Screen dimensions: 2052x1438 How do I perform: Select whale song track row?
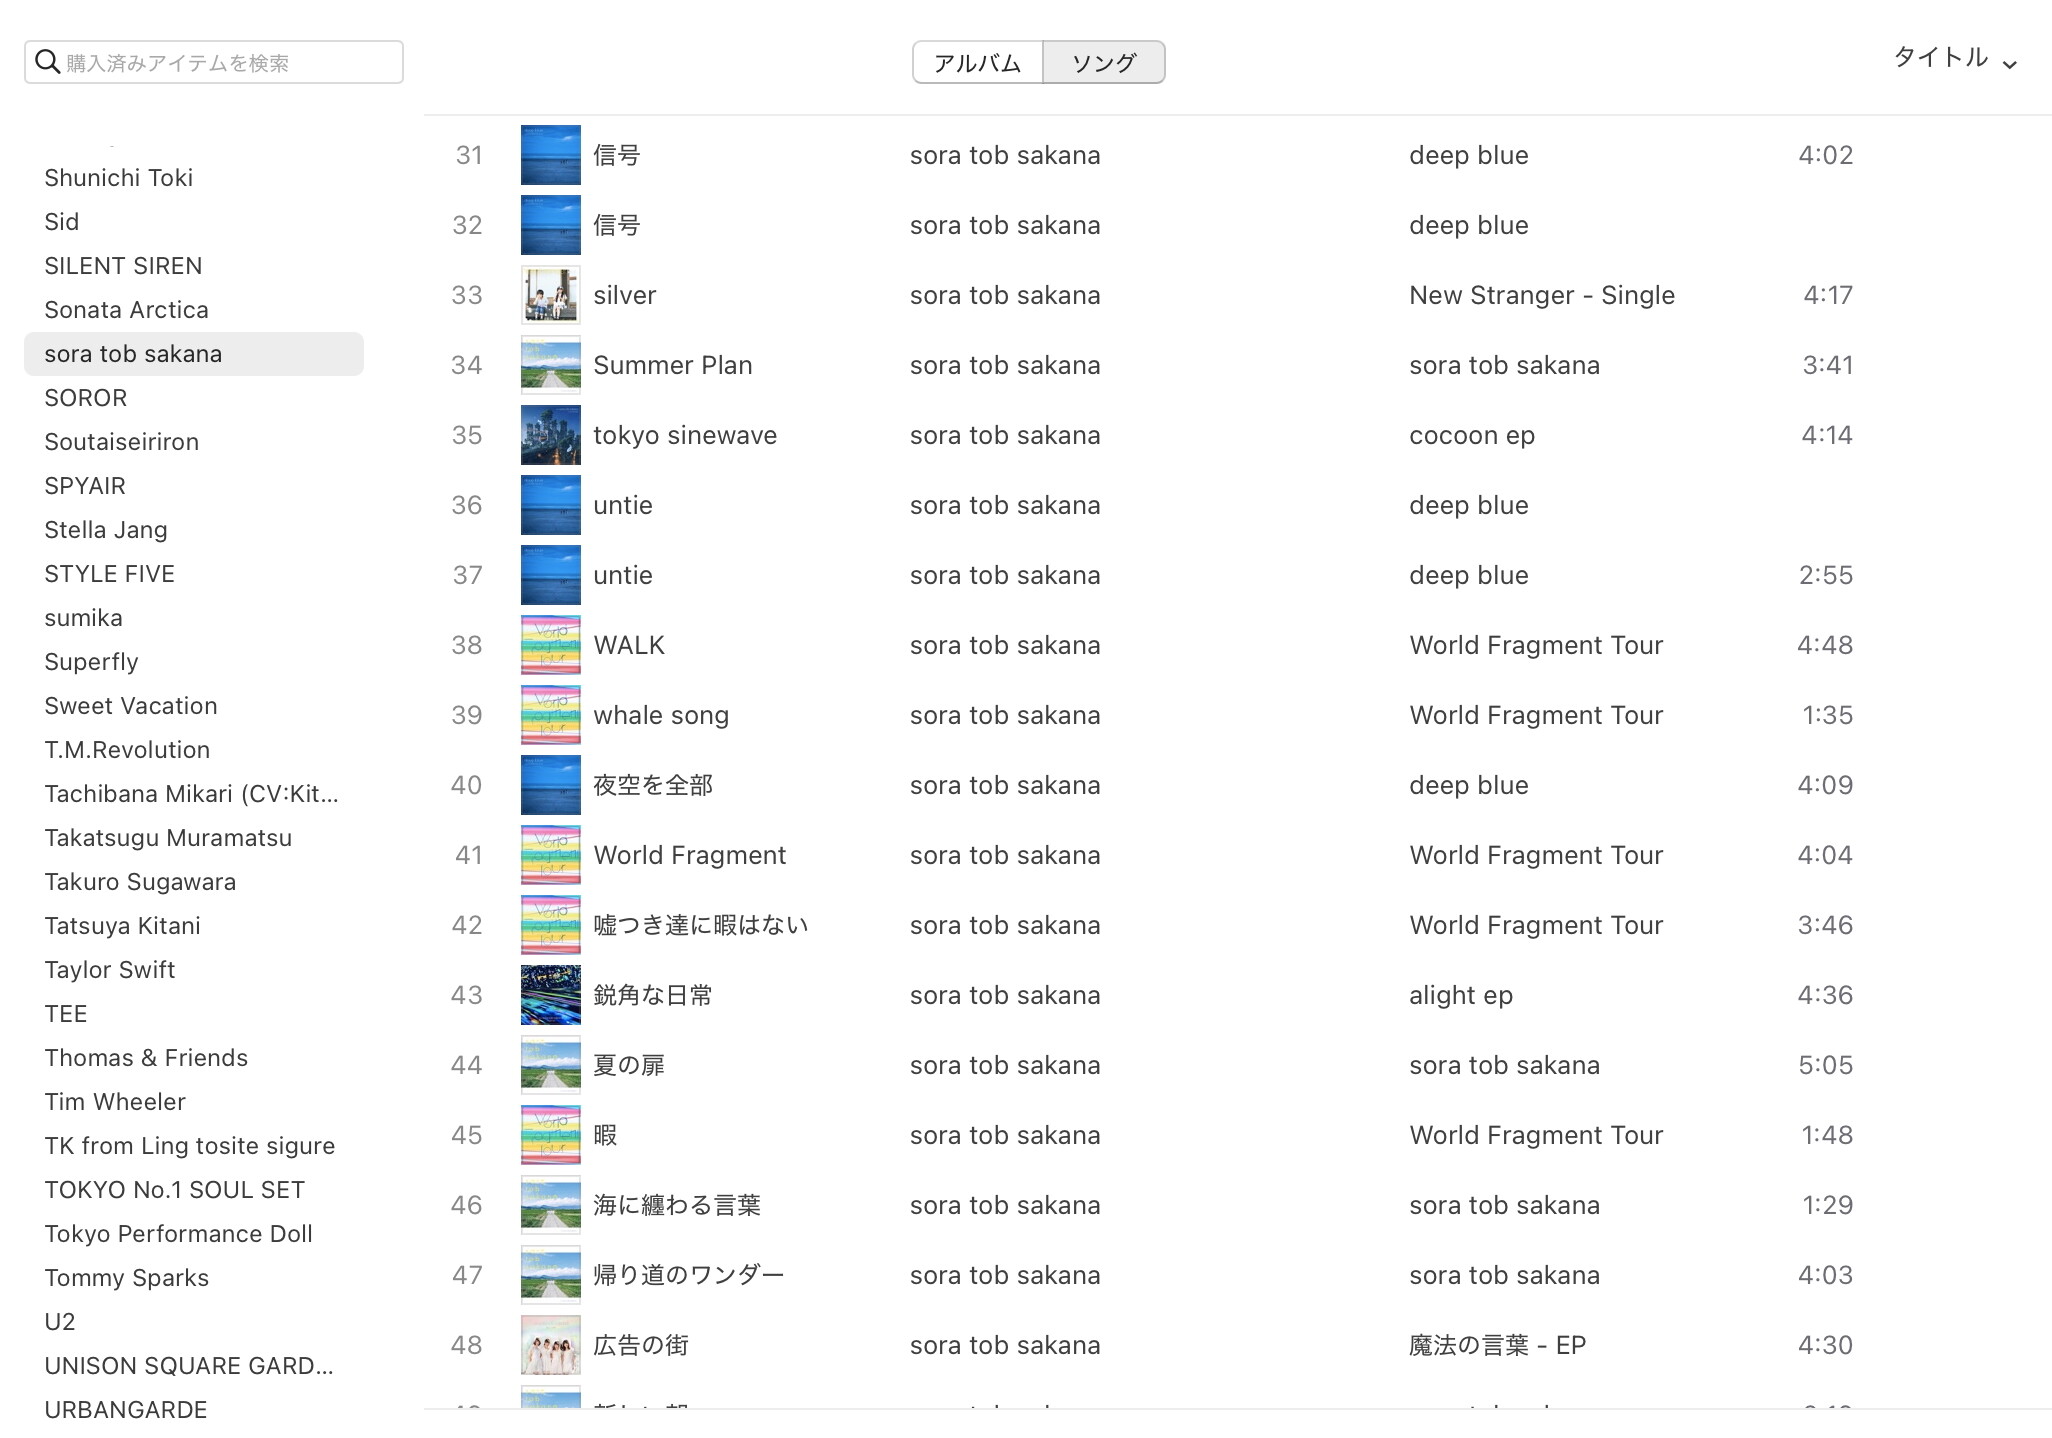pyautogui.click(x=661, y=715)
